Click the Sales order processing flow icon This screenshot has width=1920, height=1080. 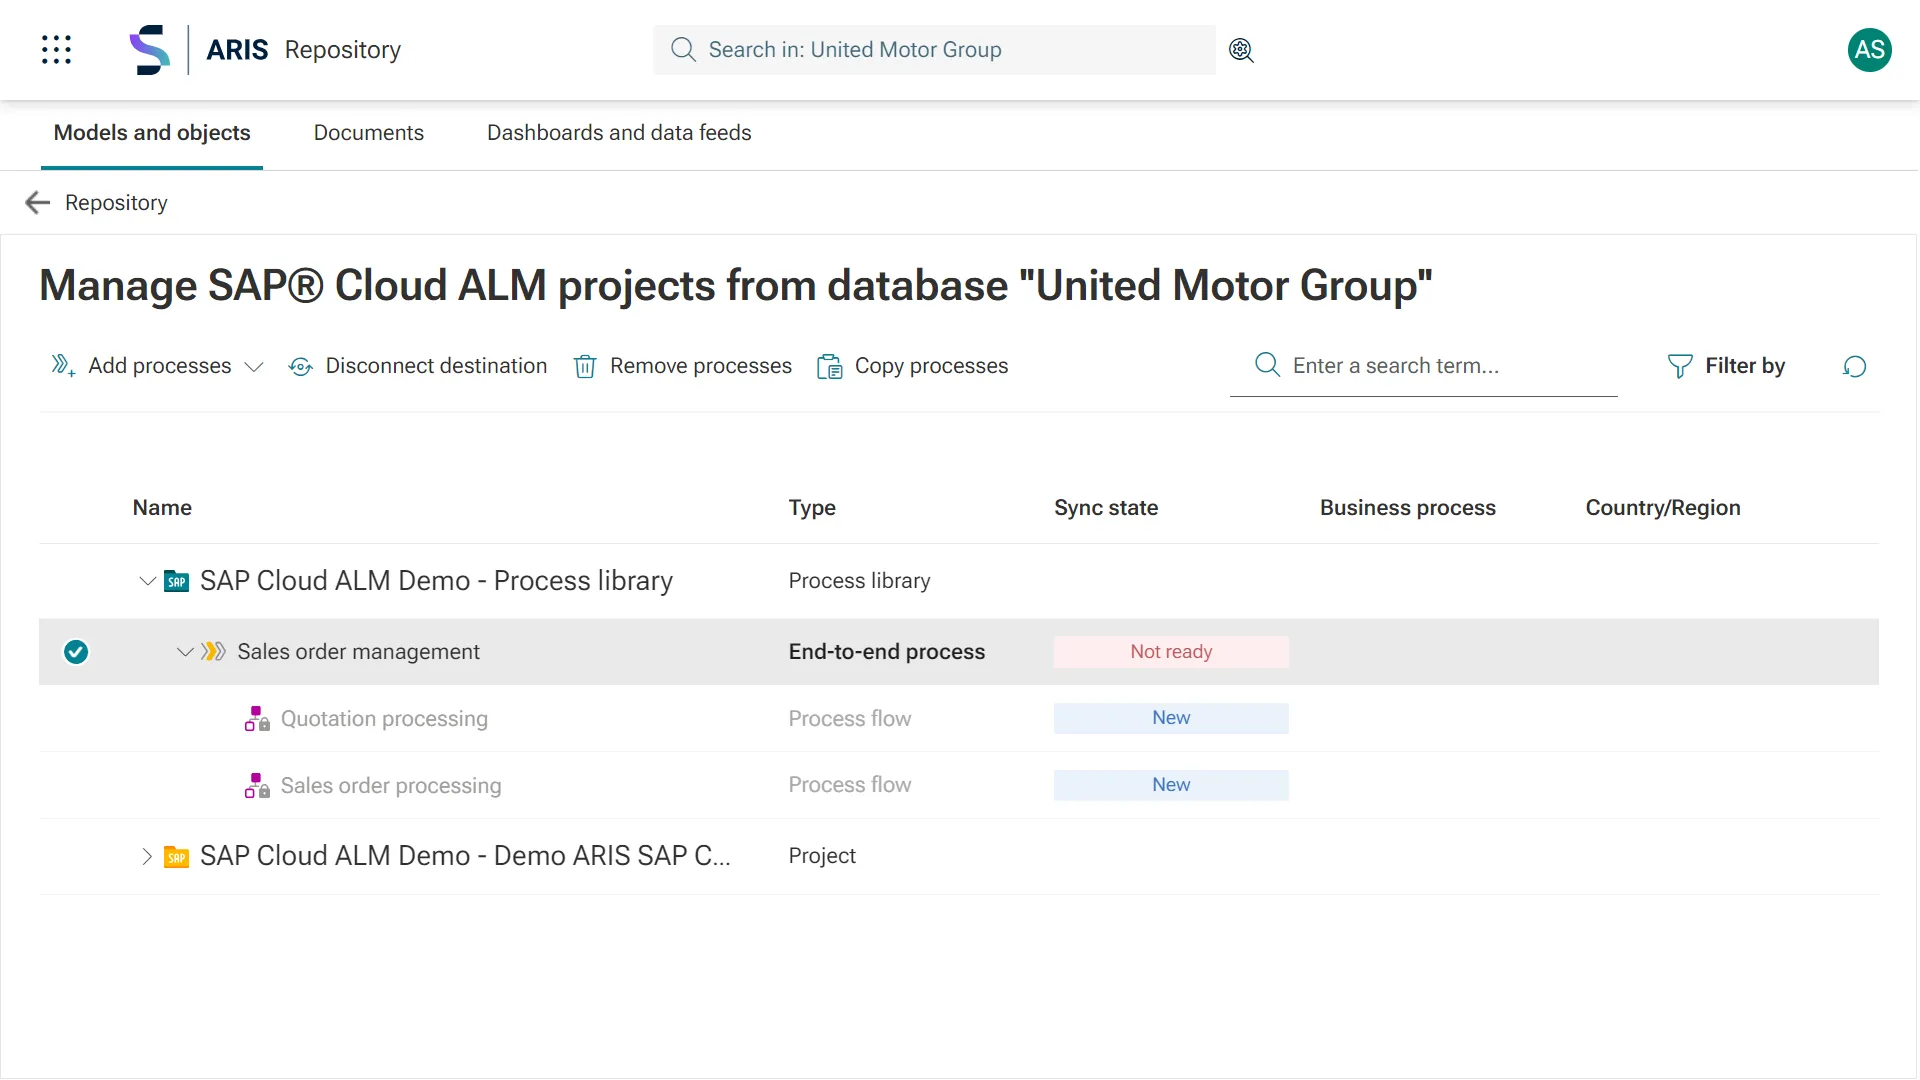click(x=257, y=786)
